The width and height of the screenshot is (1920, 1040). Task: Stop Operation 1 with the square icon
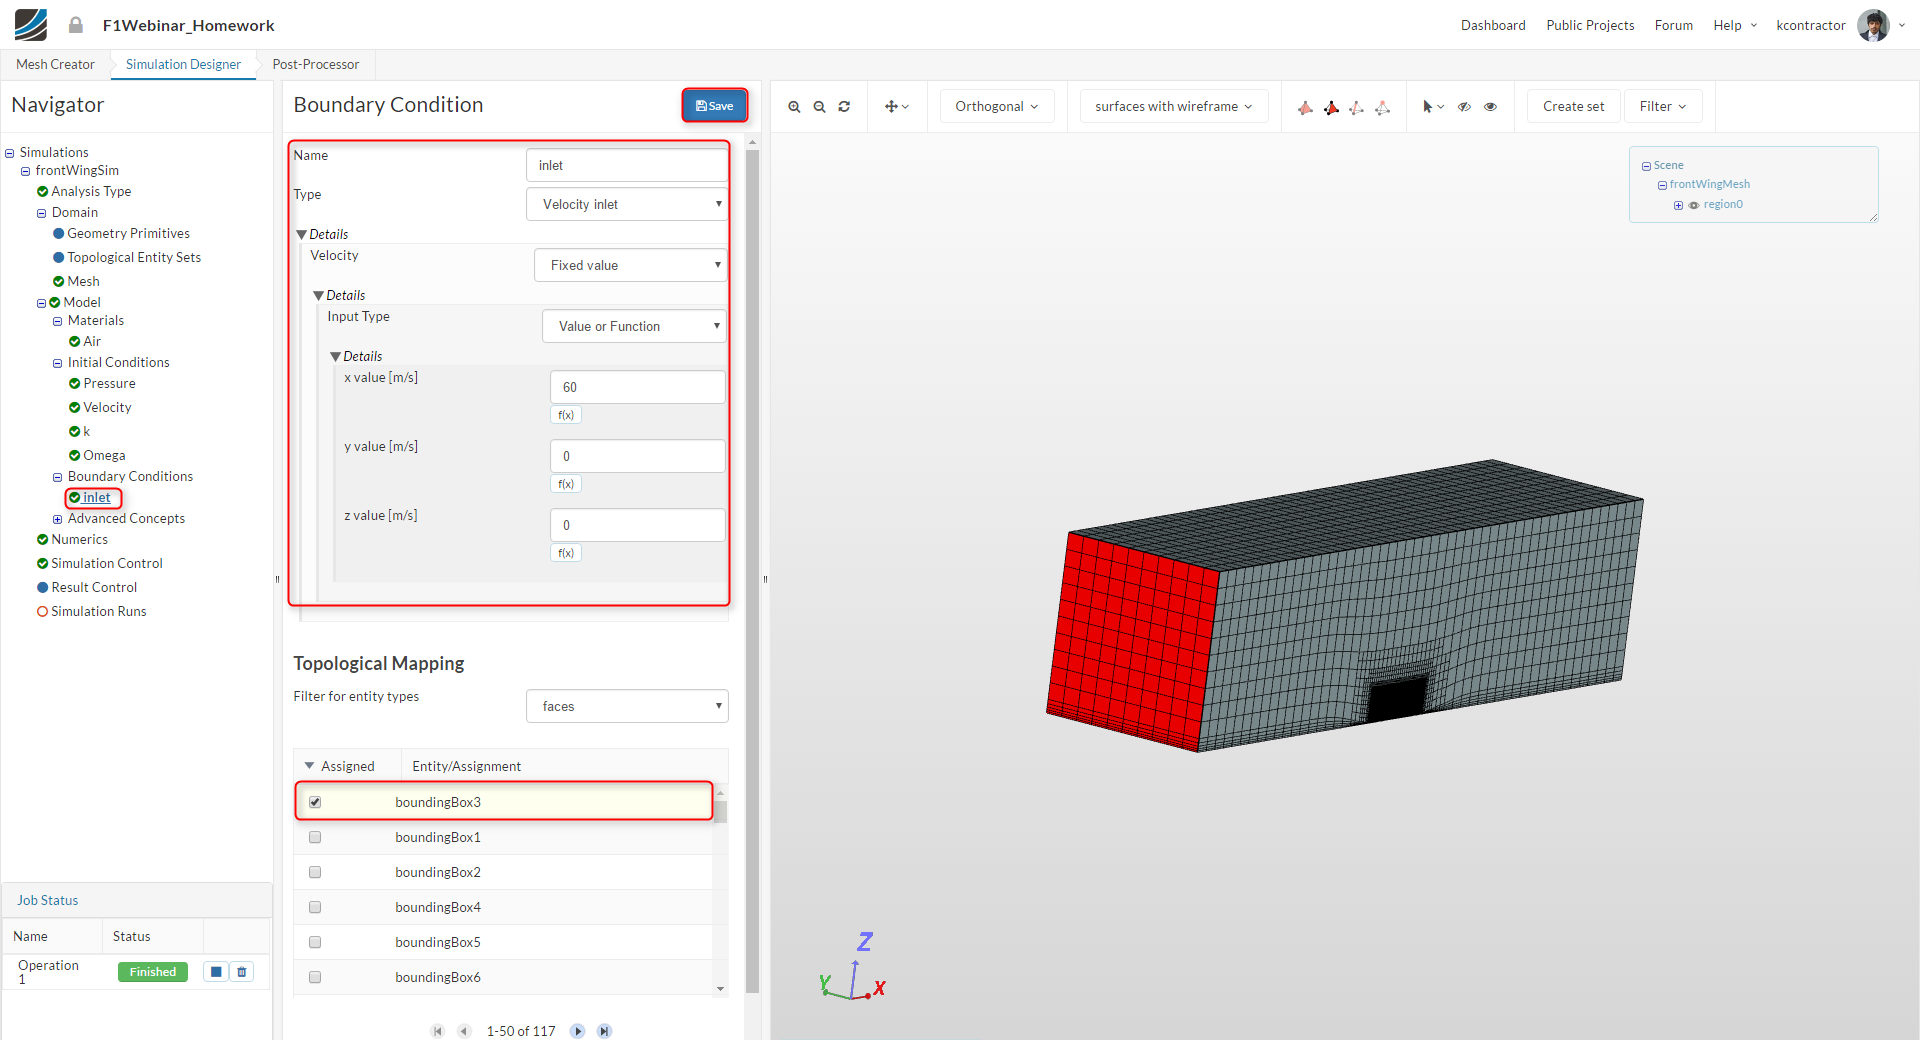pyautogui.click(x=216, y=972)
